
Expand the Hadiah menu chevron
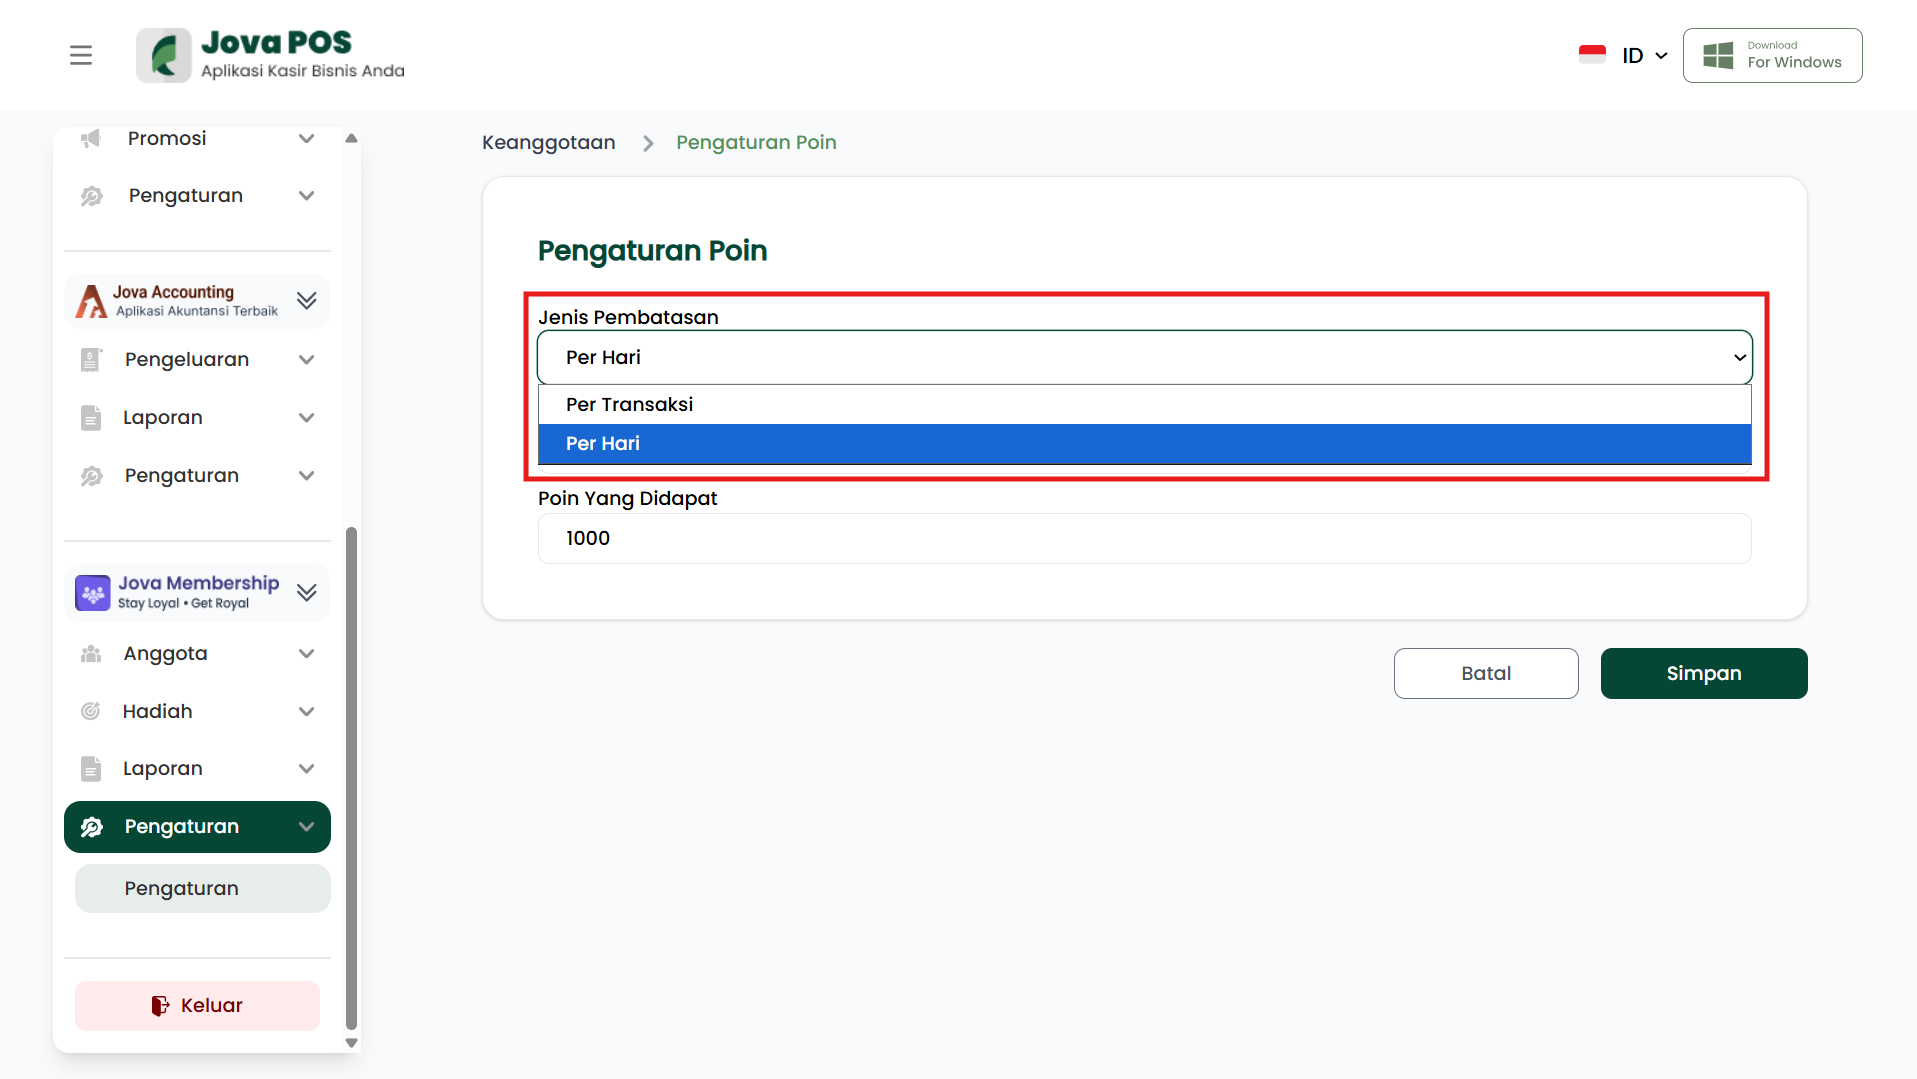coord(307,711)
